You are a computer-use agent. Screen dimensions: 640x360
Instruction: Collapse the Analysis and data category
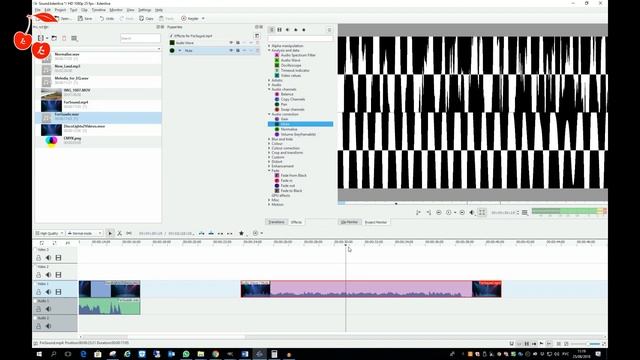coord(269,51)
